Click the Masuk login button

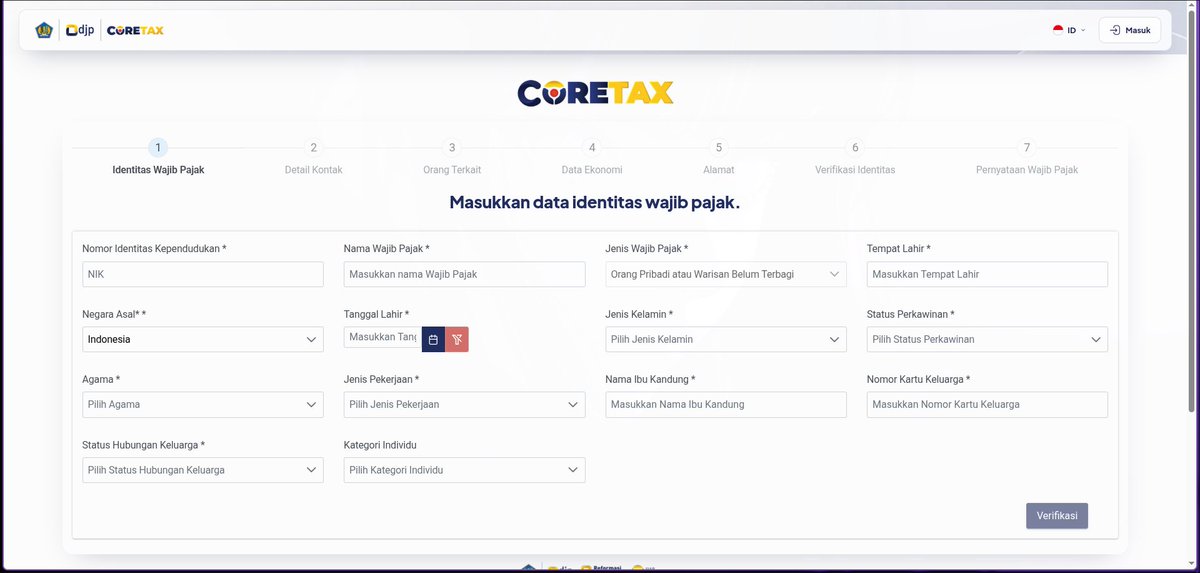pos(1130,30)
